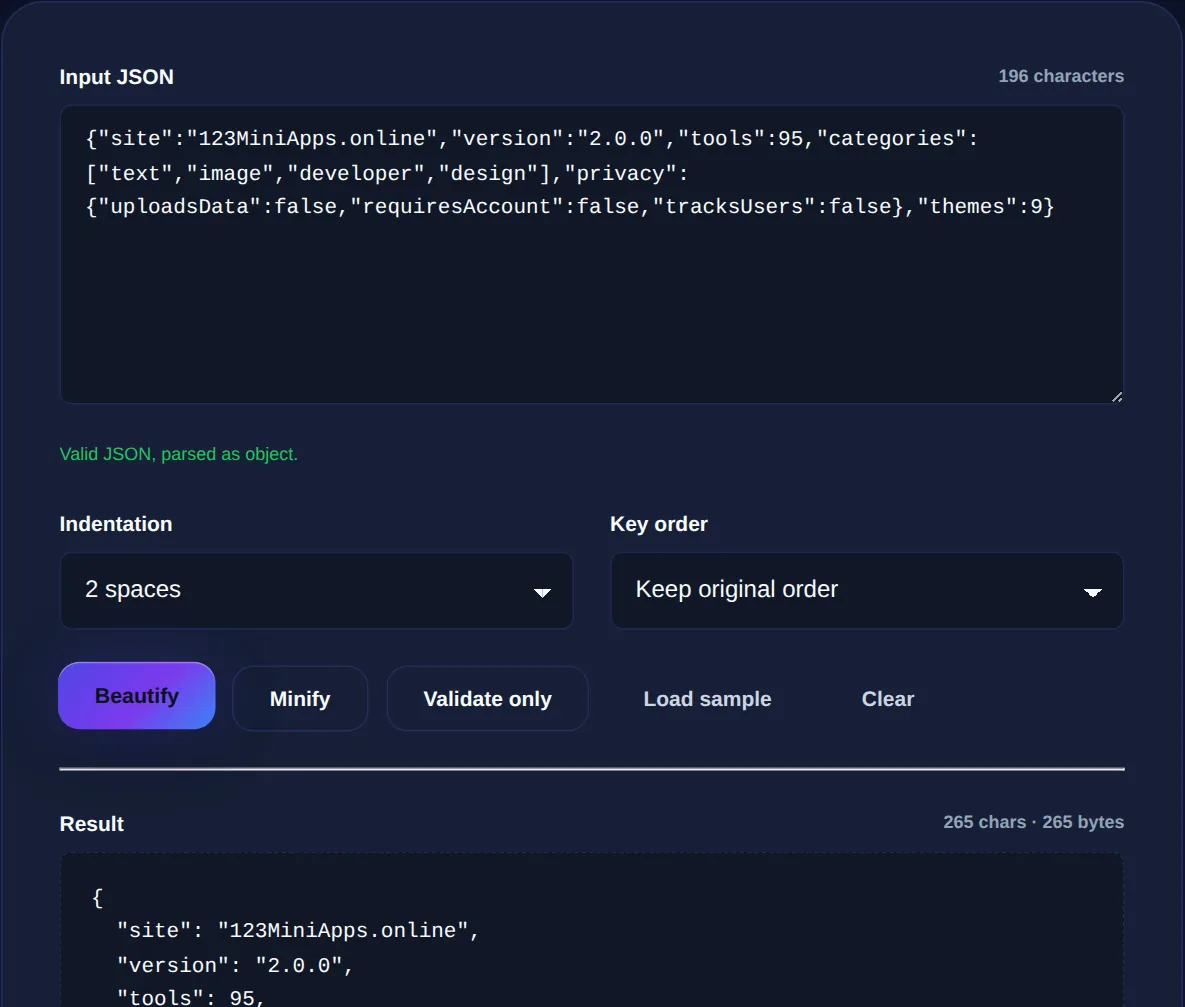Viewport: 1185px width, 1007px height.
Task: Run Validate only
Action: tap(487, 699)
